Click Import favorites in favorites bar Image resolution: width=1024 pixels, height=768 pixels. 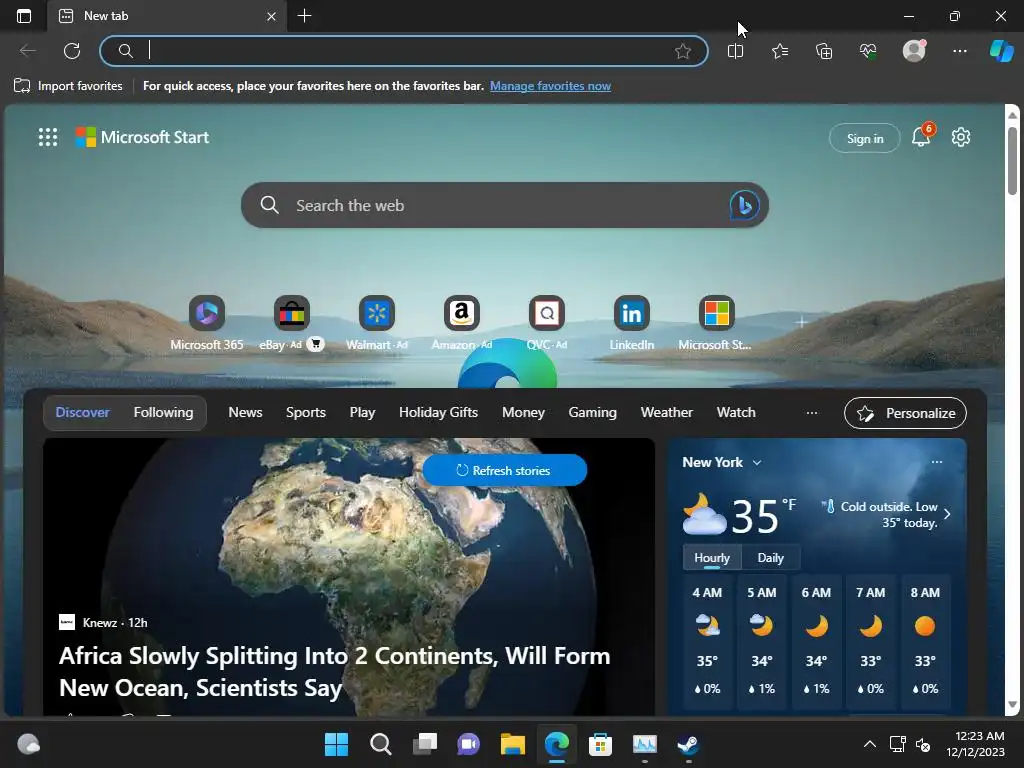(x=68, y=86)
